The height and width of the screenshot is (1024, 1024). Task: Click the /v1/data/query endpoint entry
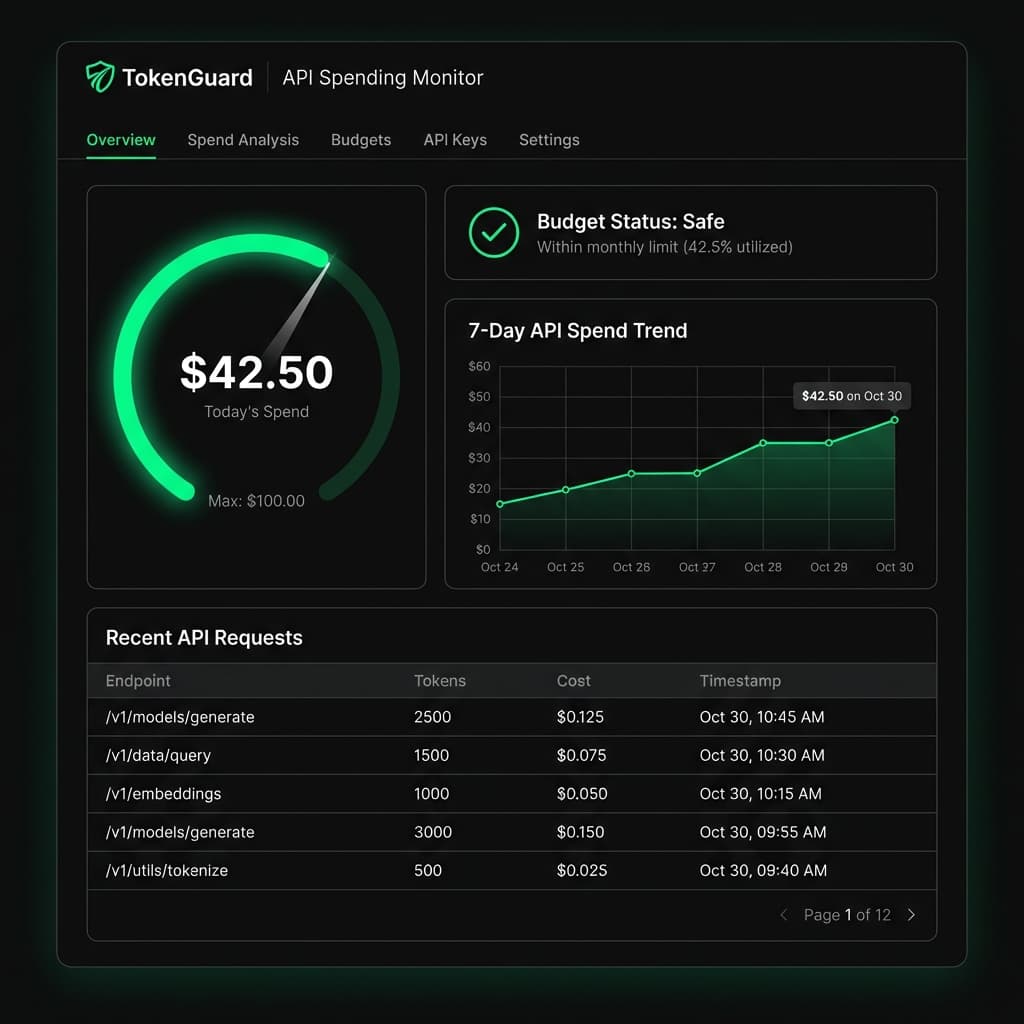click(x=156, y=755)
